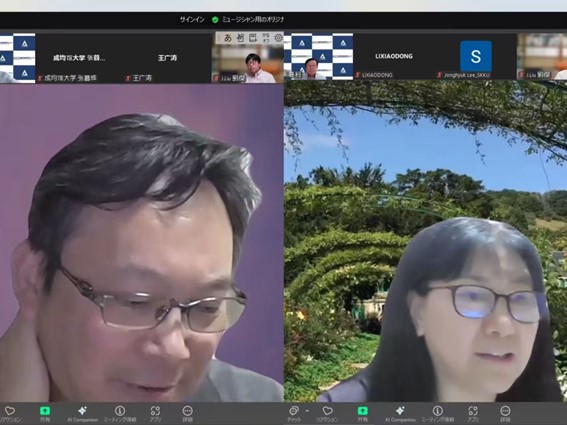Click the IME 般 conversion mode button
Viewport: 567px width, 425px height.
pyautogui.click(x=240, y=38)
